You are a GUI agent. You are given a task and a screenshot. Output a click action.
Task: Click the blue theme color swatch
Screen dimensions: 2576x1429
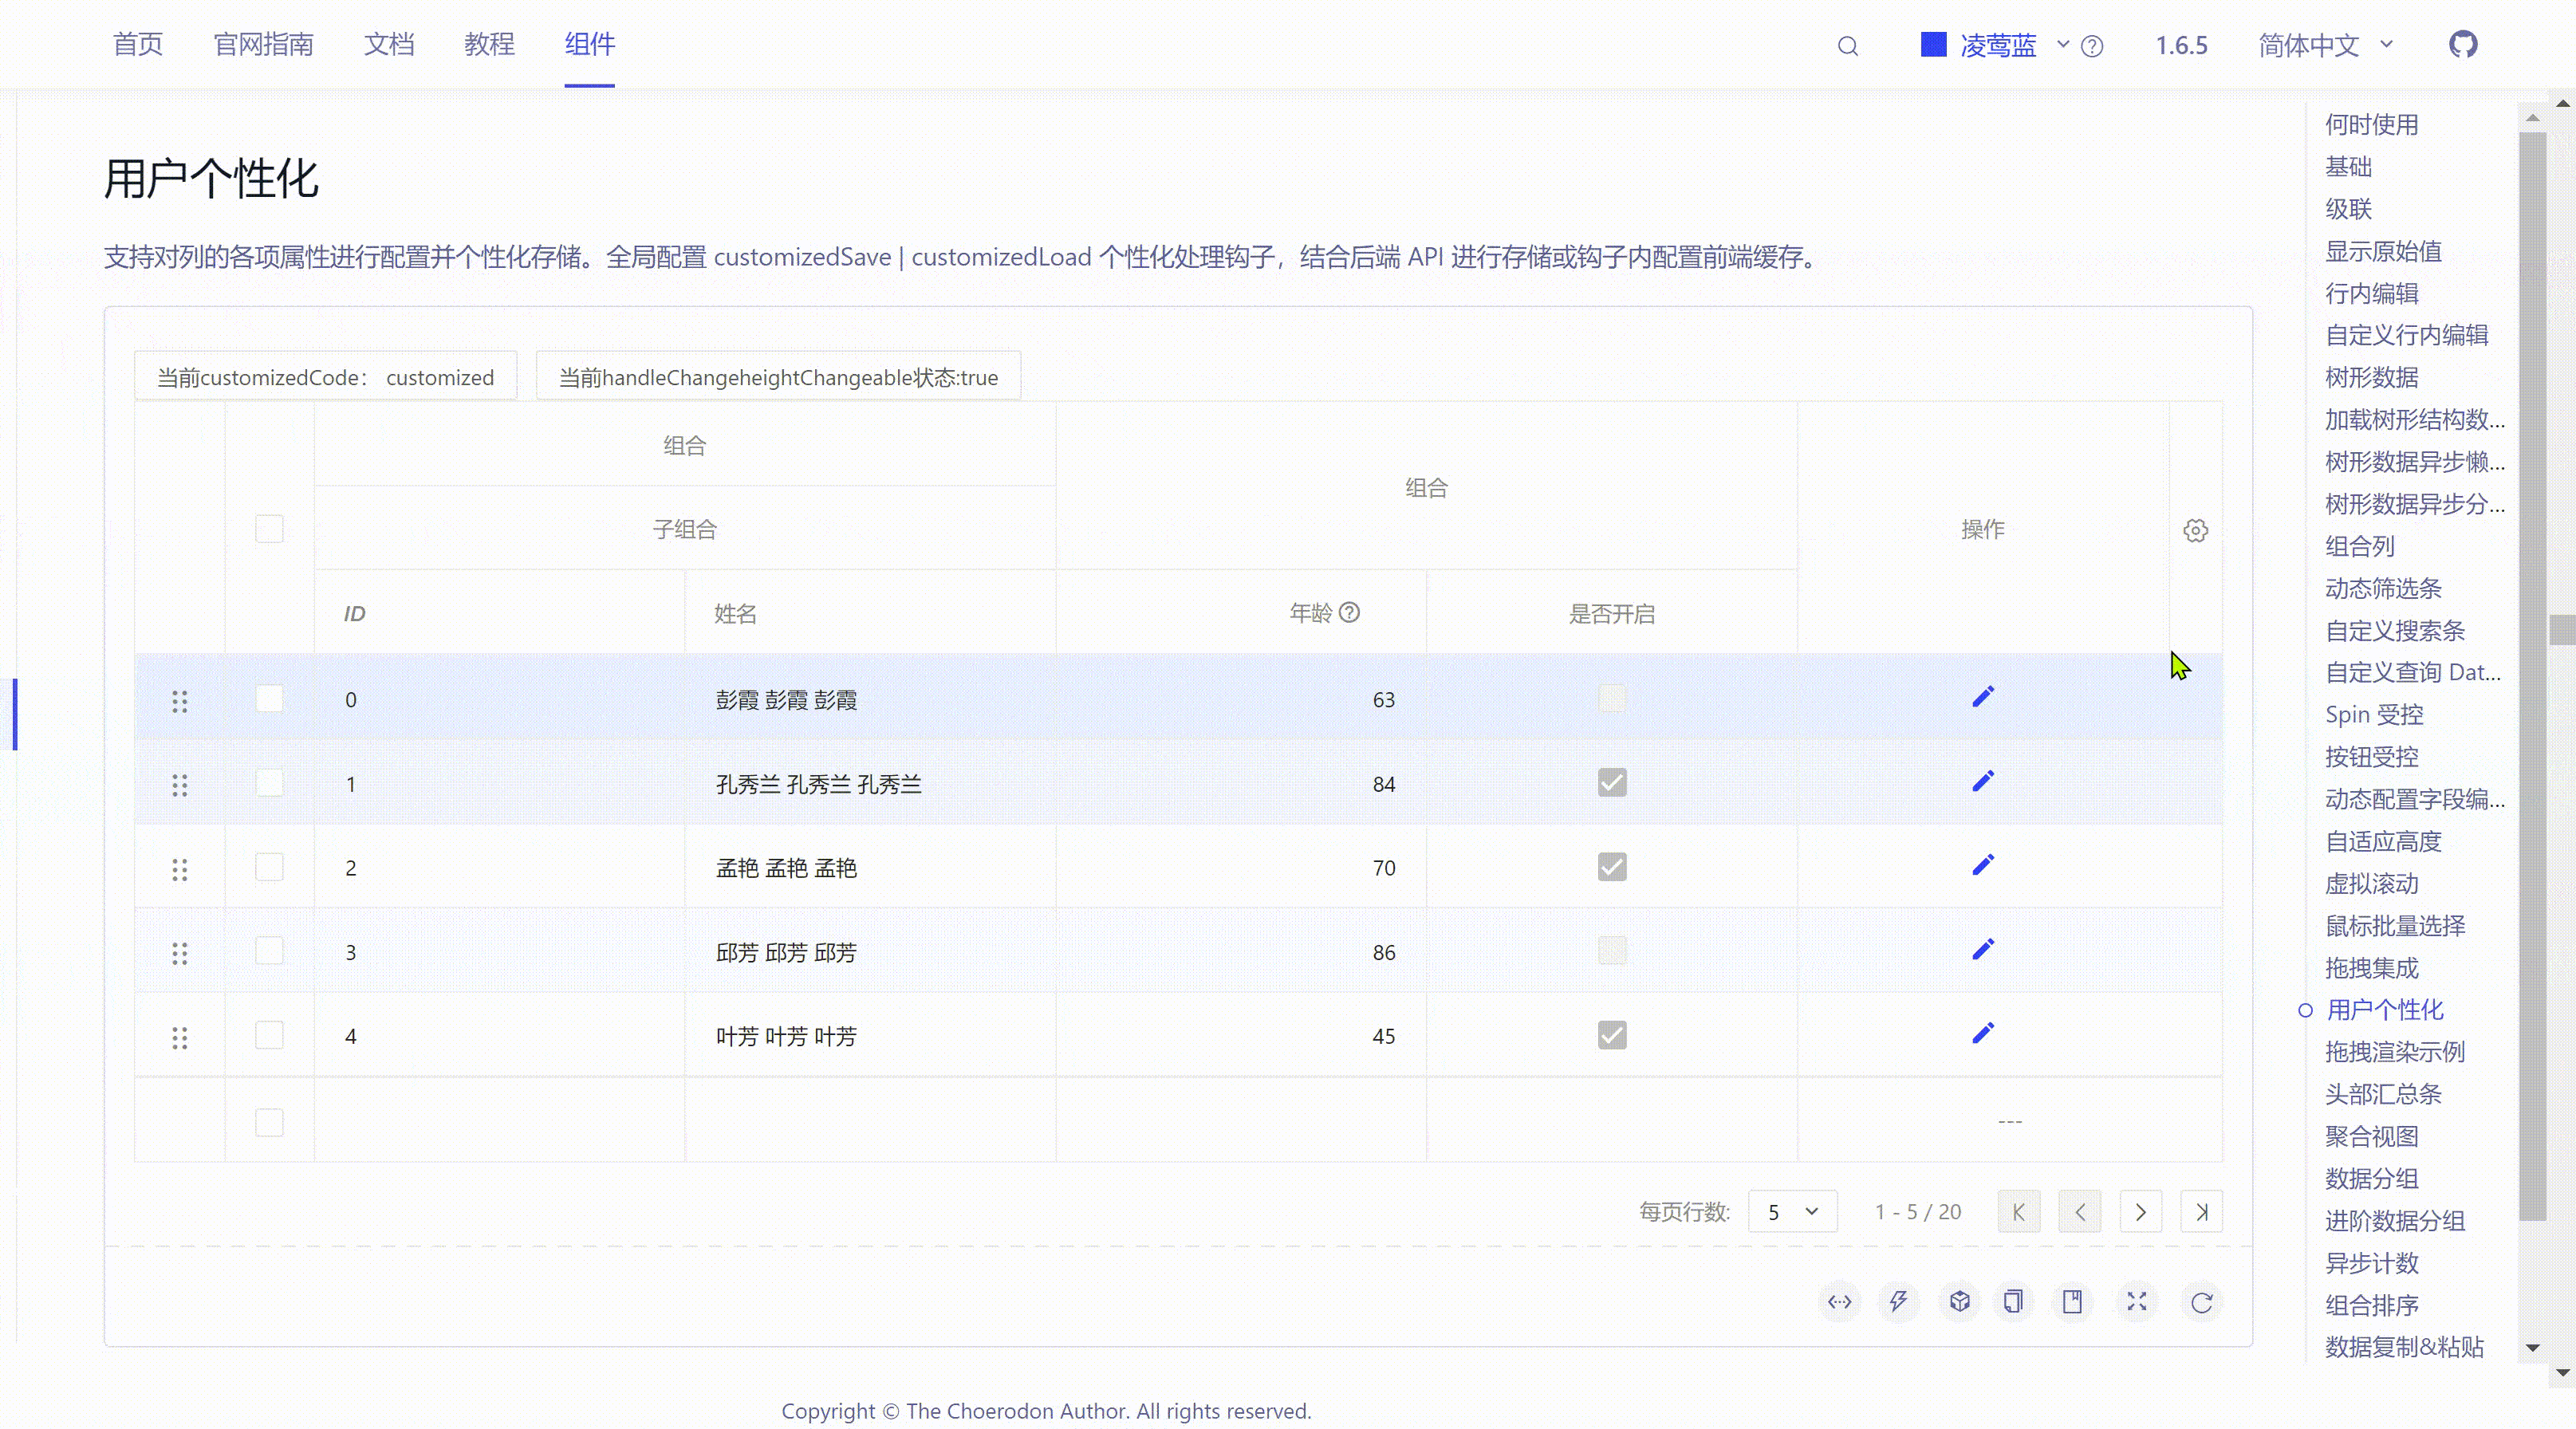click(1933, 45)
